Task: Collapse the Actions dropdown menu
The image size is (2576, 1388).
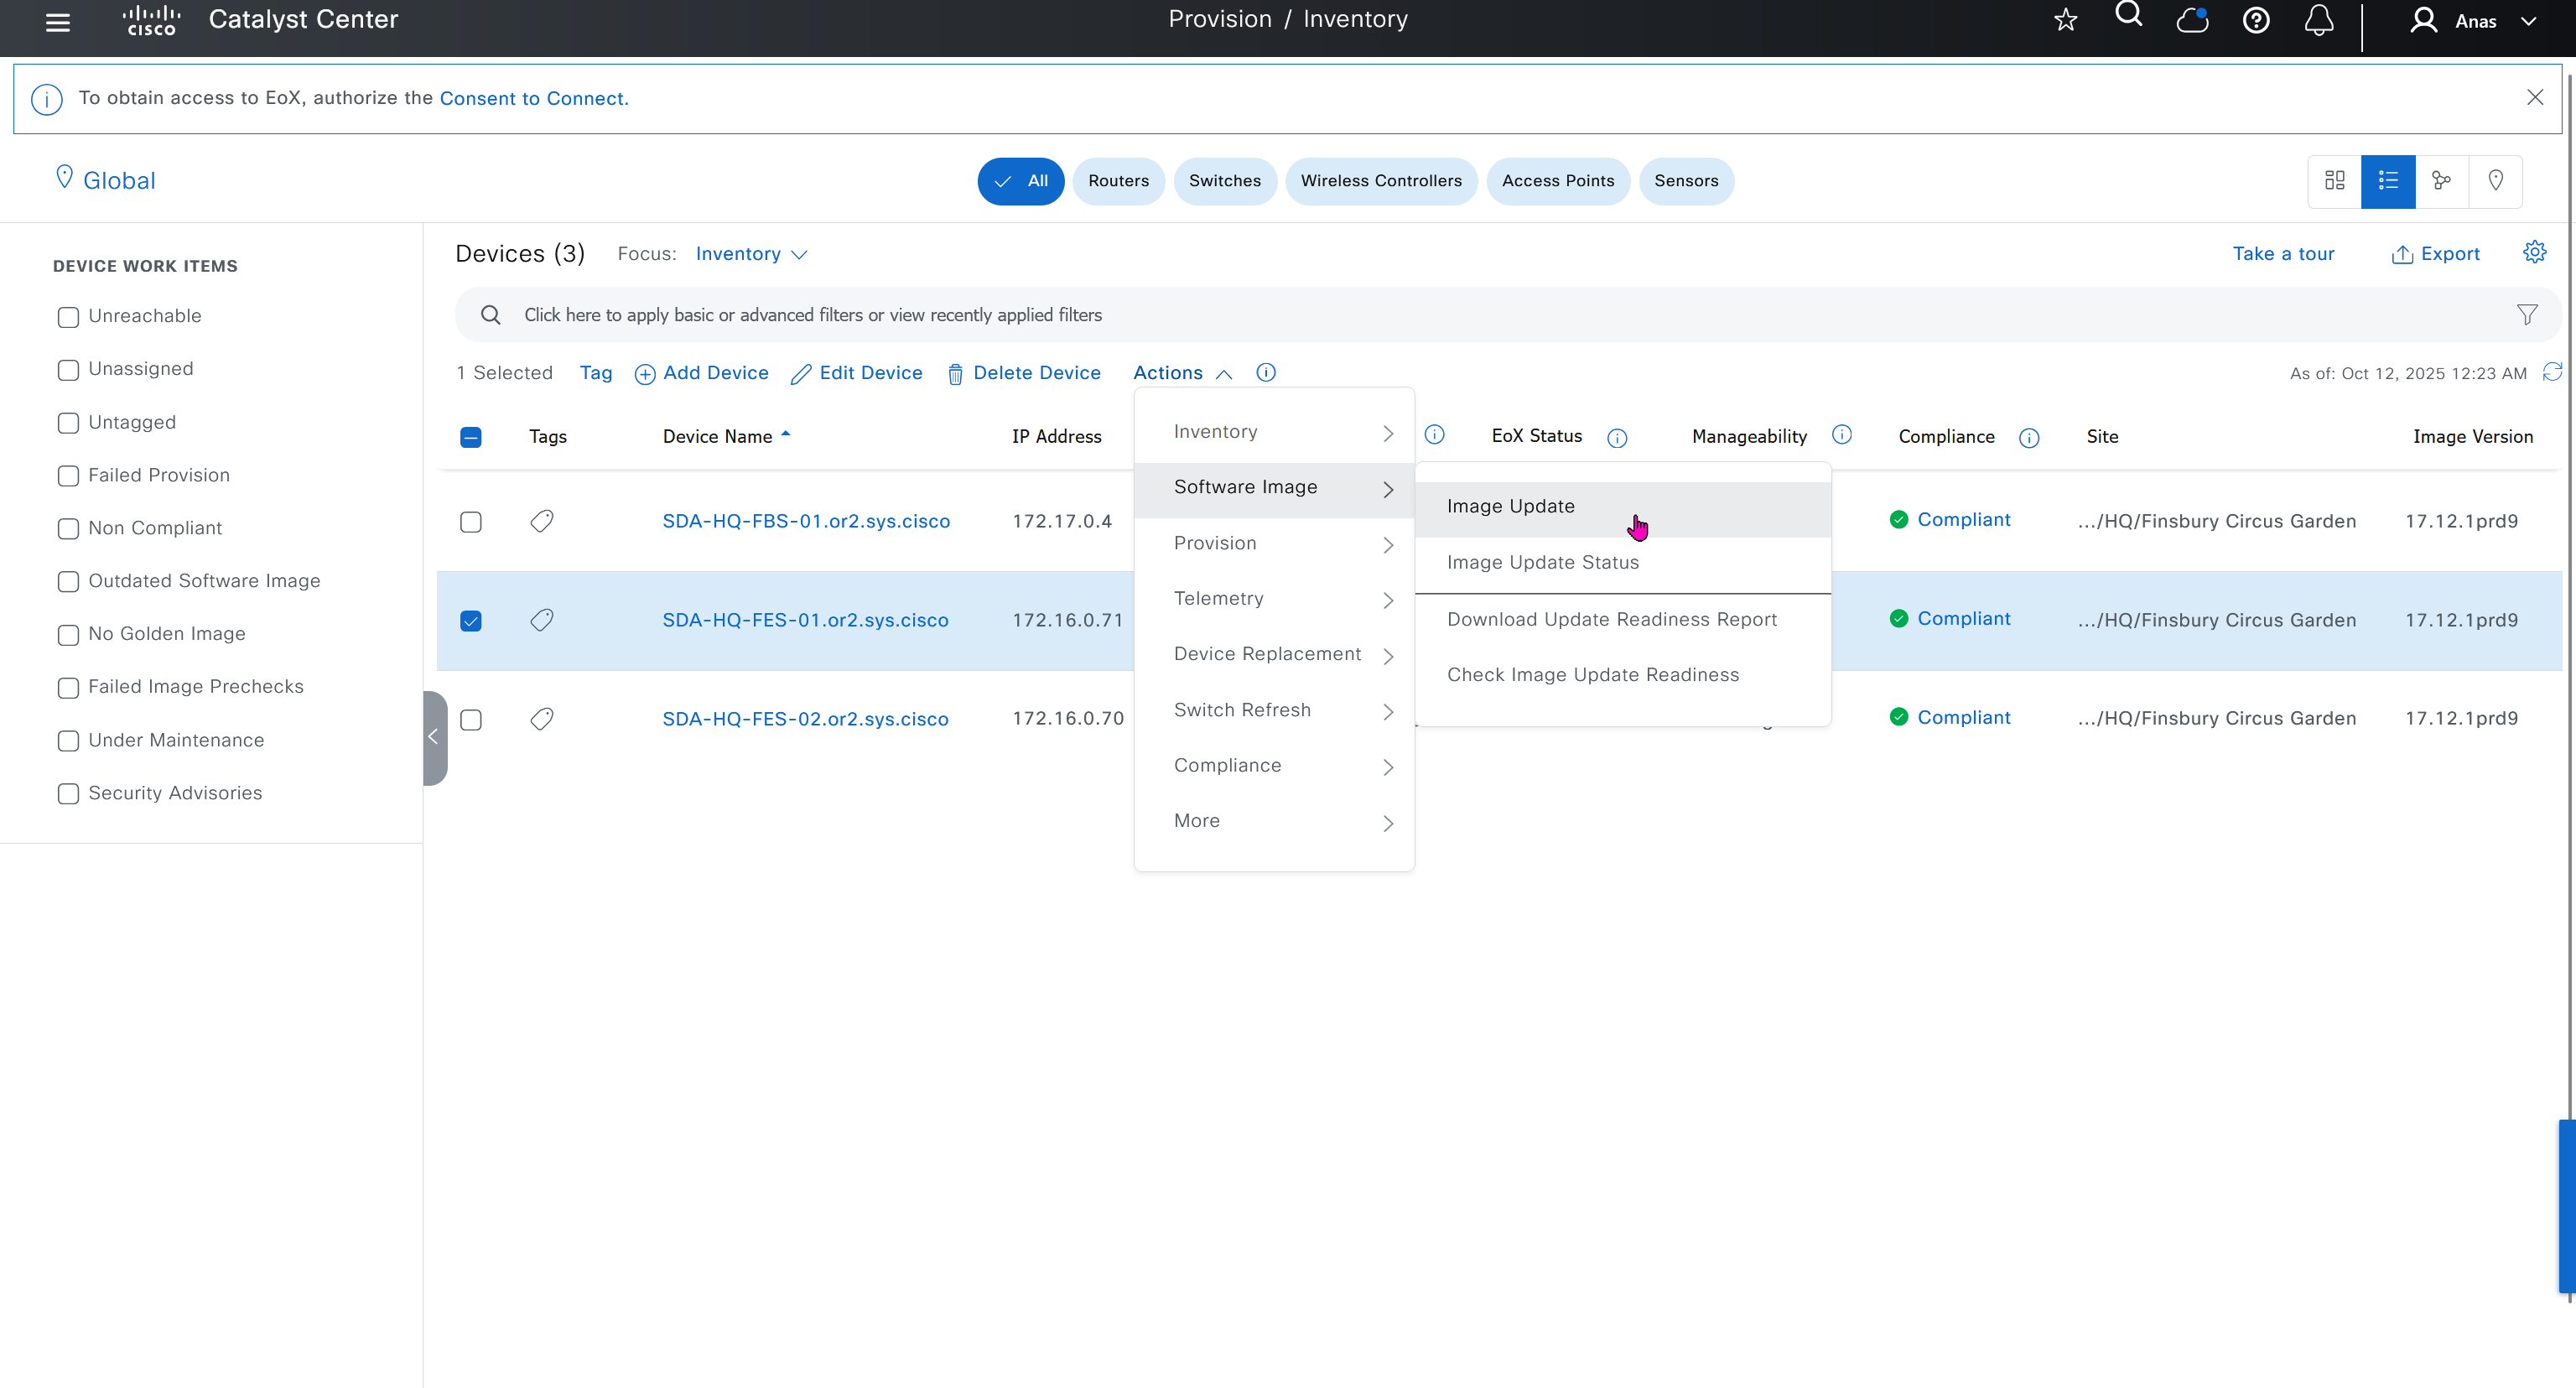Action: 1181,373
